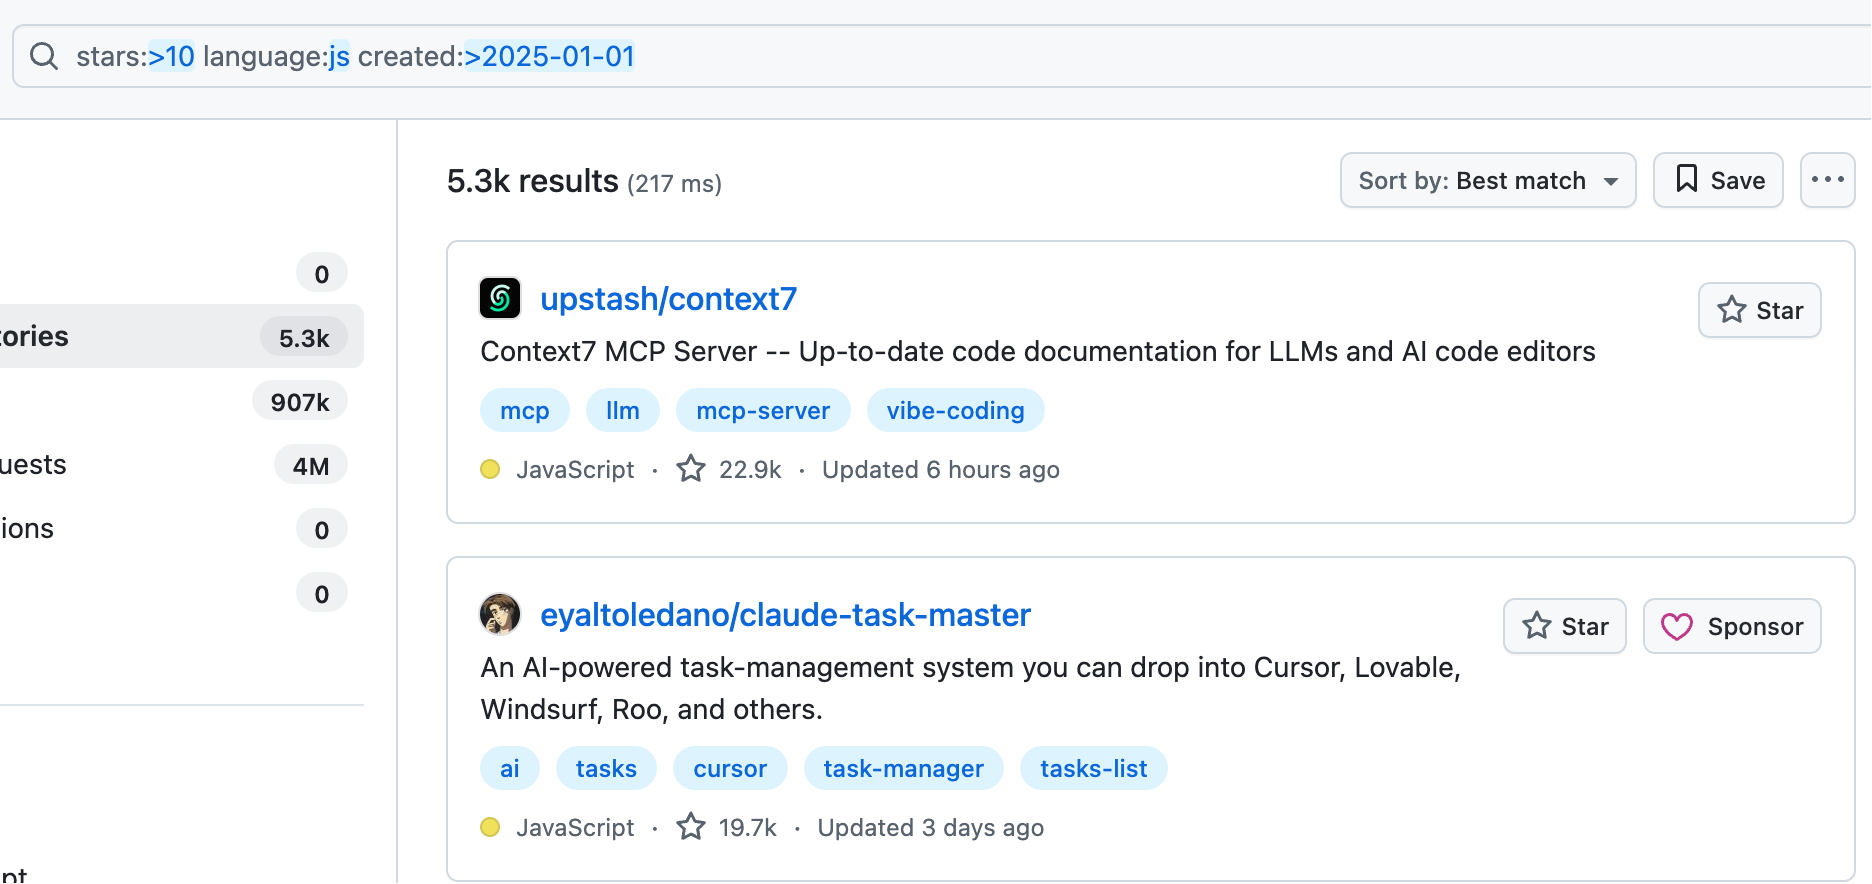Select the vibe-coding topic tag
This screenshot has height=884, width=1872.
955,411
